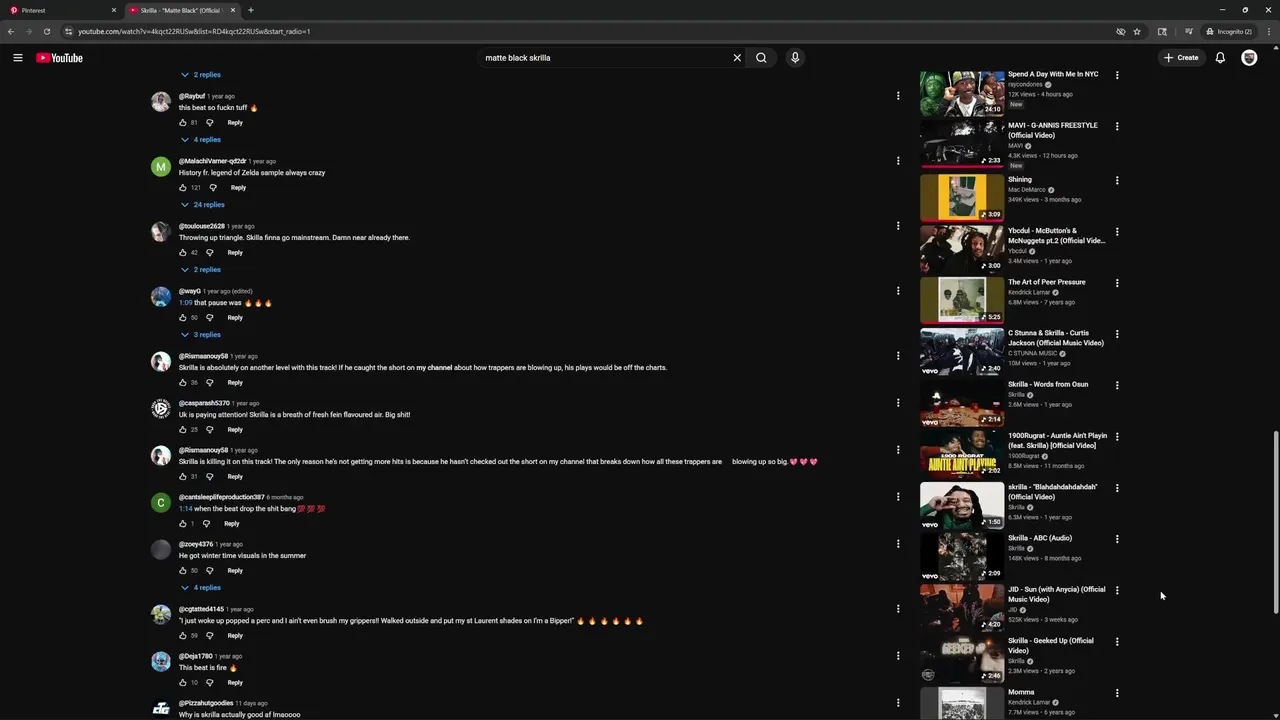Image resolution: width=1280 pixels, height=720 pixels.
Task: Expand the topmost '2 replies' thread
Action: pyautogui.click(x=200, y=75)
